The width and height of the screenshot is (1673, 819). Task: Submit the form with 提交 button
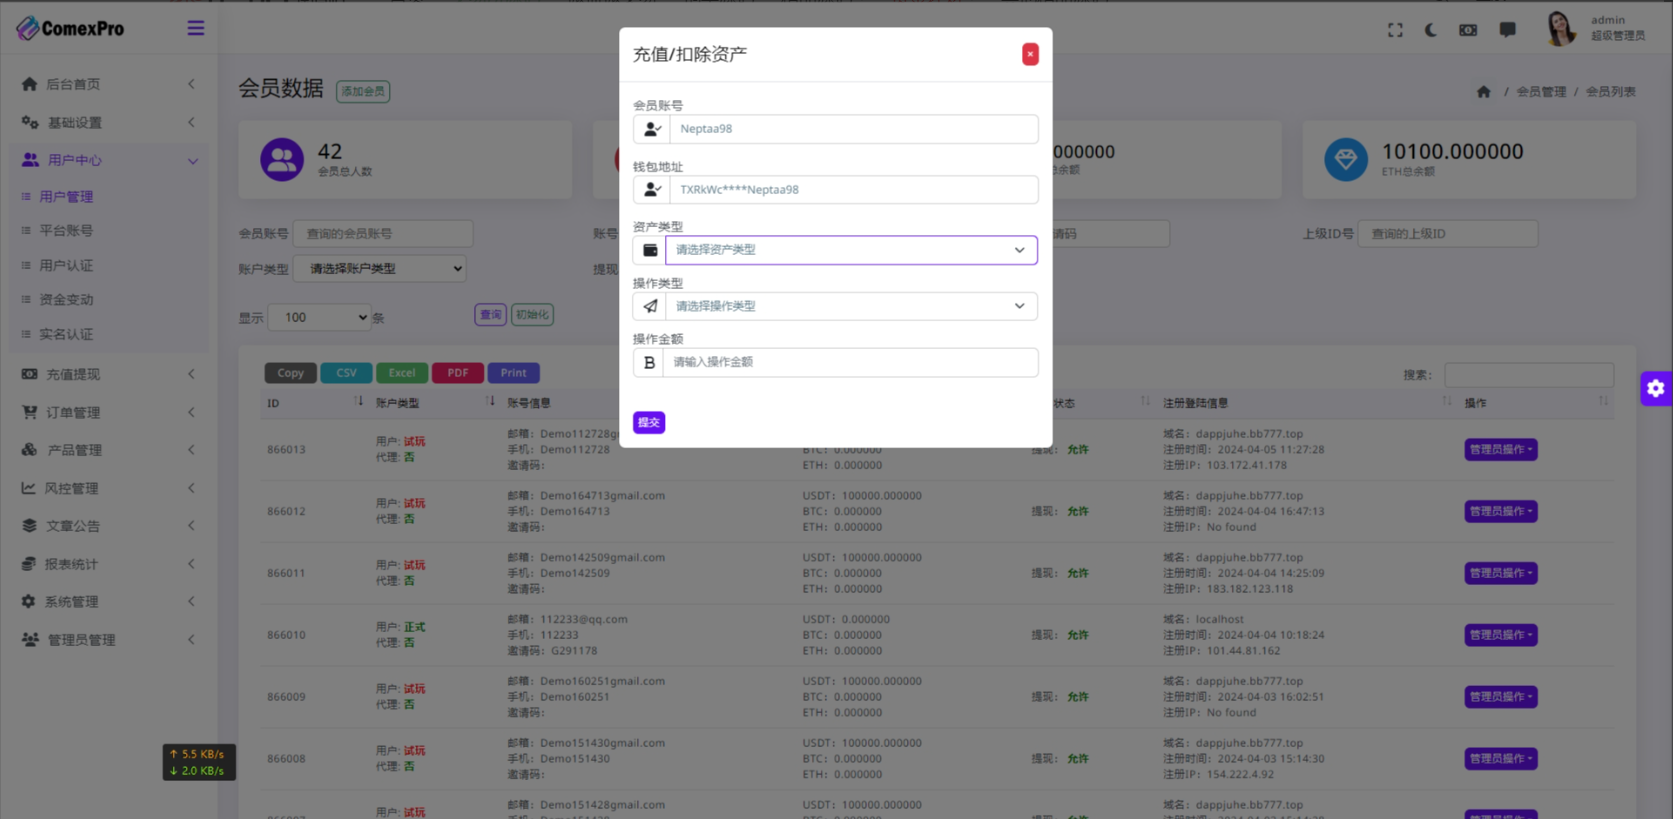coord(649,422)
